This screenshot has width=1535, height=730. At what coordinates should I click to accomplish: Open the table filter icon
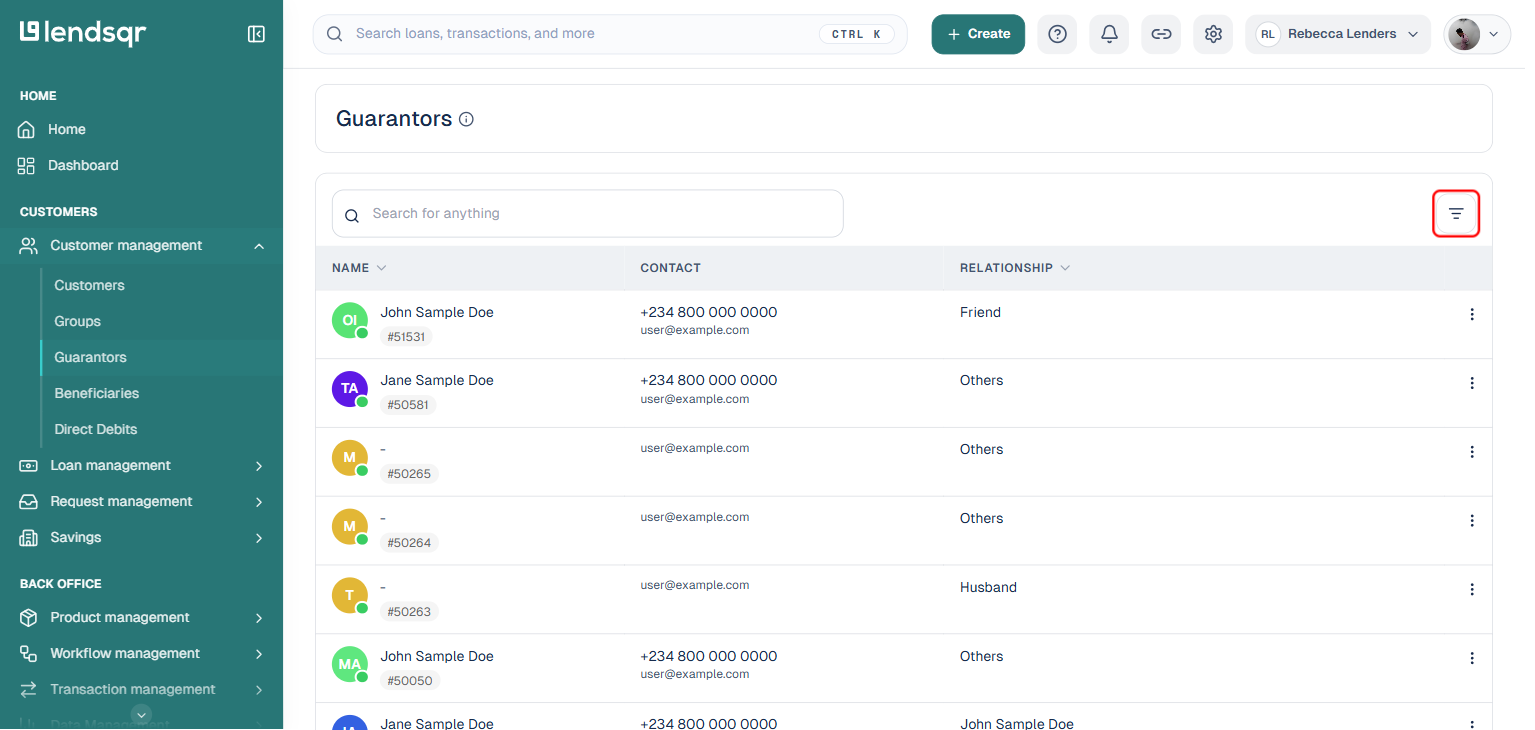[1456, 213]
